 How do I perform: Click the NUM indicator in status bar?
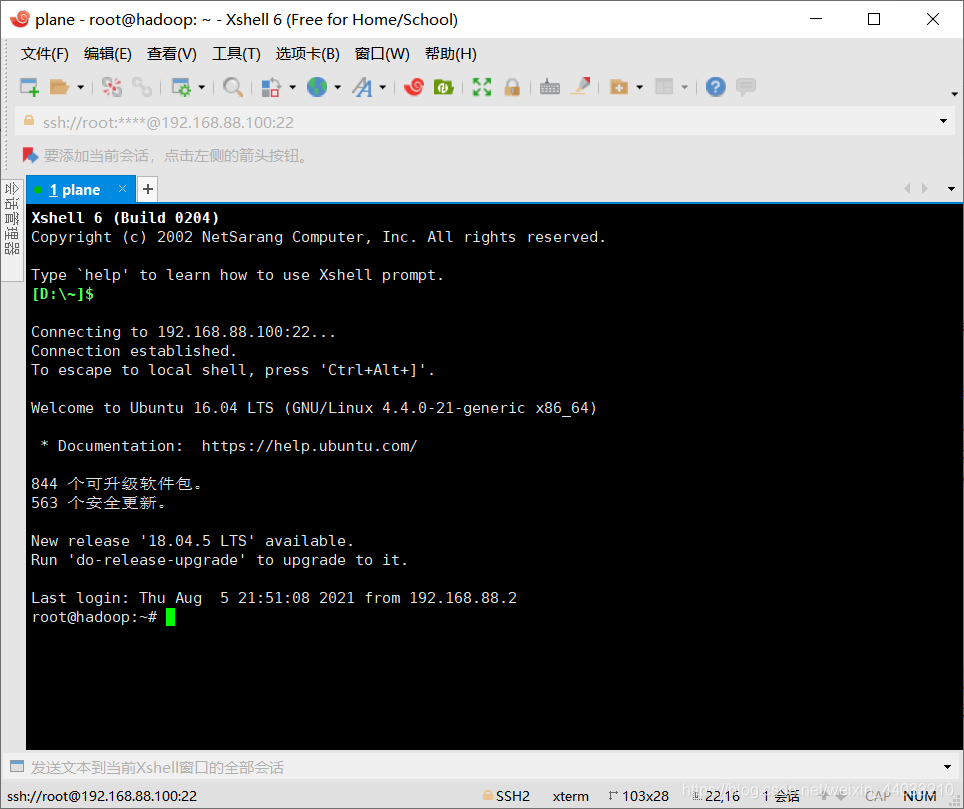[x=920, y=796]
